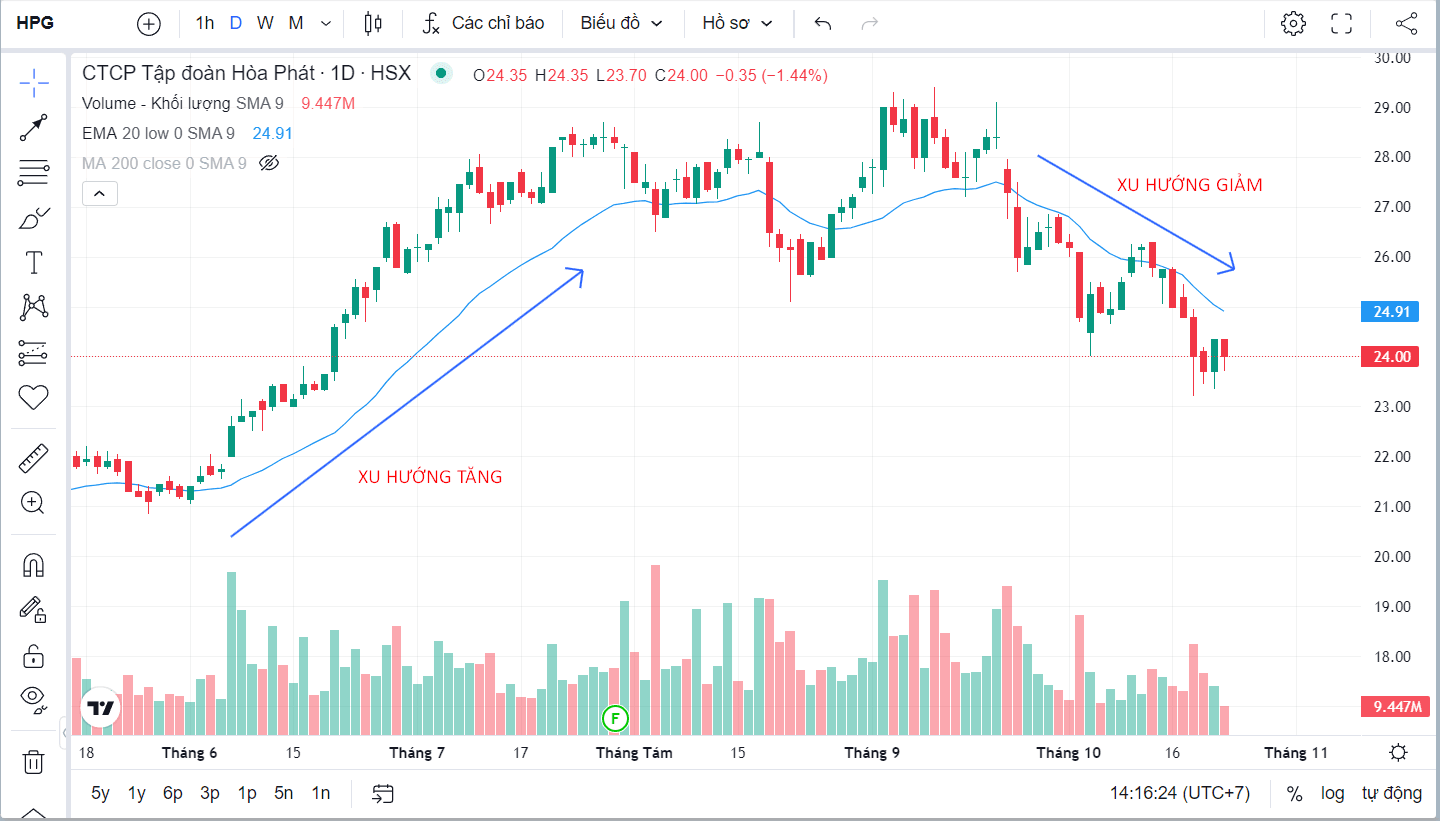Click the Volume - Khối lượng SMA 9 legend
The height and width of the screenshot is (821, 1440).
182,103
